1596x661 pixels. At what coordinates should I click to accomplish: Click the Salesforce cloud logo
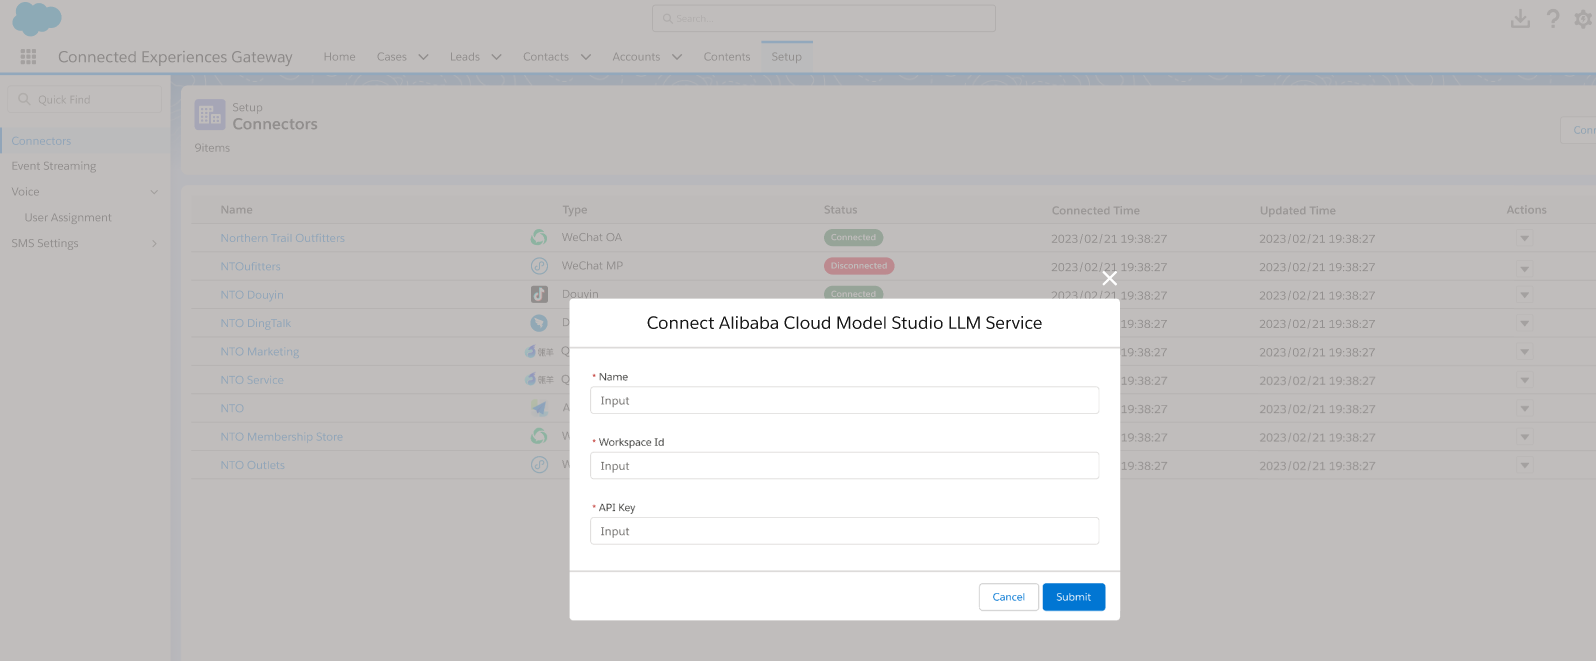tap(37, 19)
